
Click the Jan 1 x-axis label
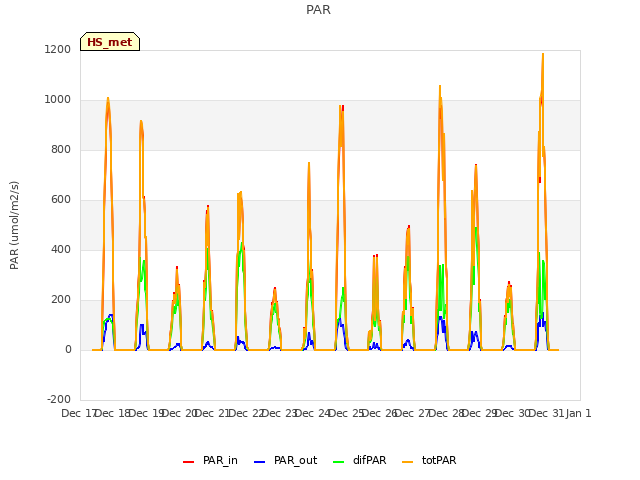click(x=578, y=413)
